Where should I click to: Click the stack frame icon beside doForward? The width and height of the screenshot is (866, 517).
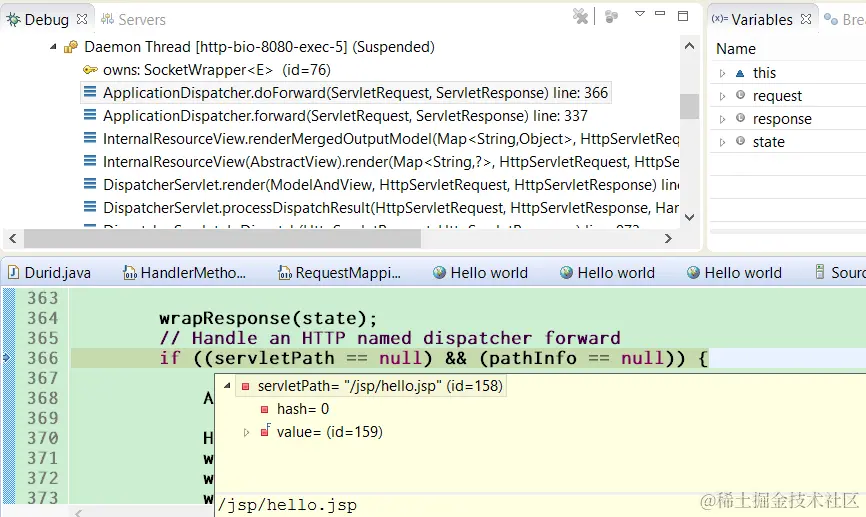pos(89,92)
